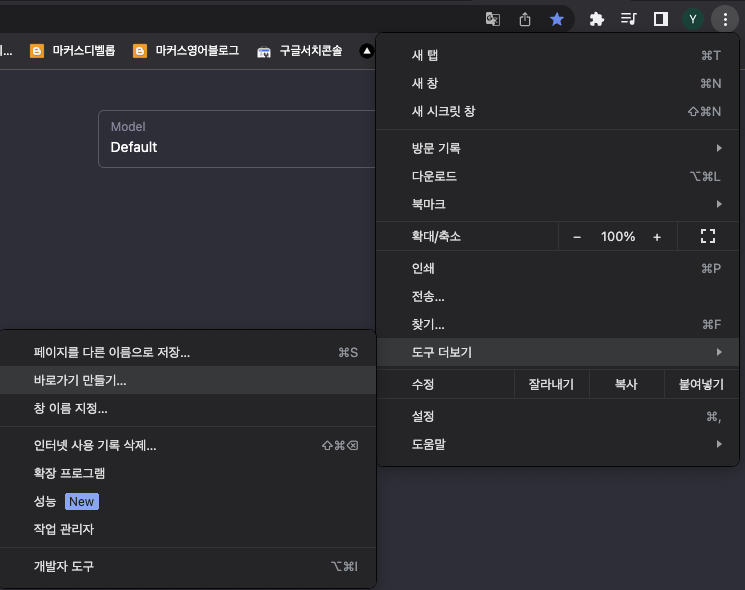Image resolution: width=745 pixels, height=590 pixels.
Task: Click the 붙여넣기 button
Action: point(701,384)
